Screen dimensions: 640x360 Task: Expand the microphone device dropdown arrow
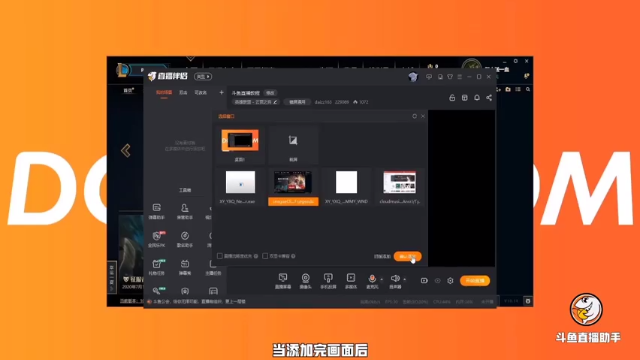[x=382, y=280]
